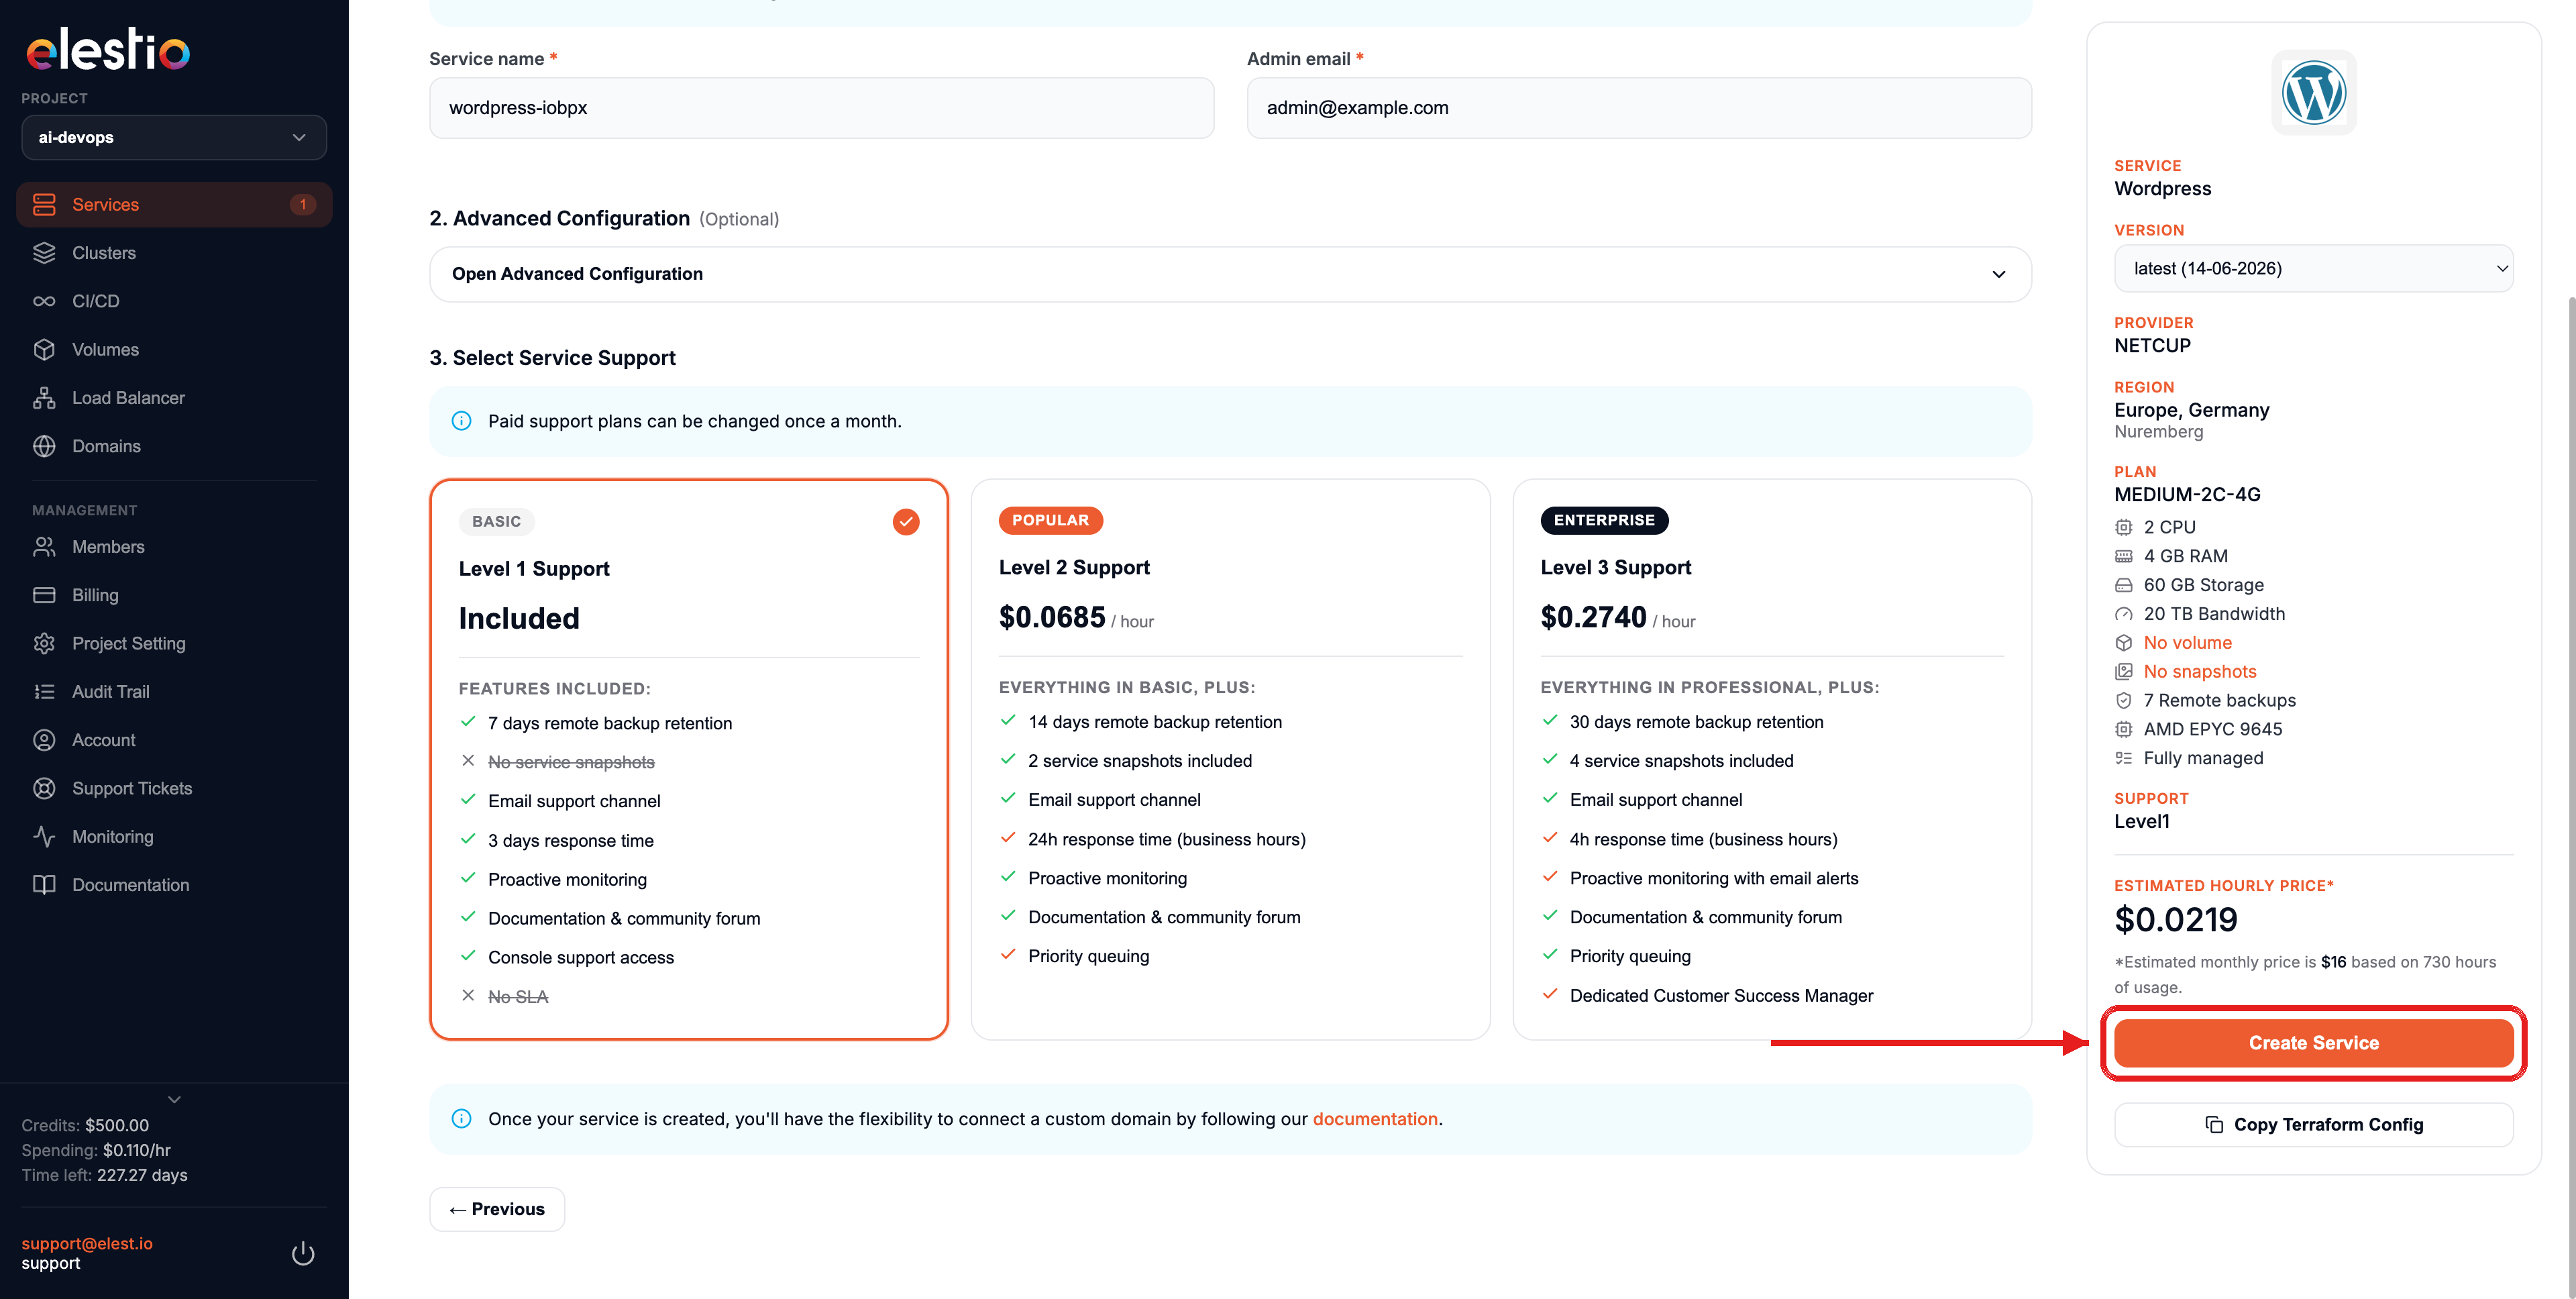Click Copy Terraform Config button

tap(2314, 1125)
